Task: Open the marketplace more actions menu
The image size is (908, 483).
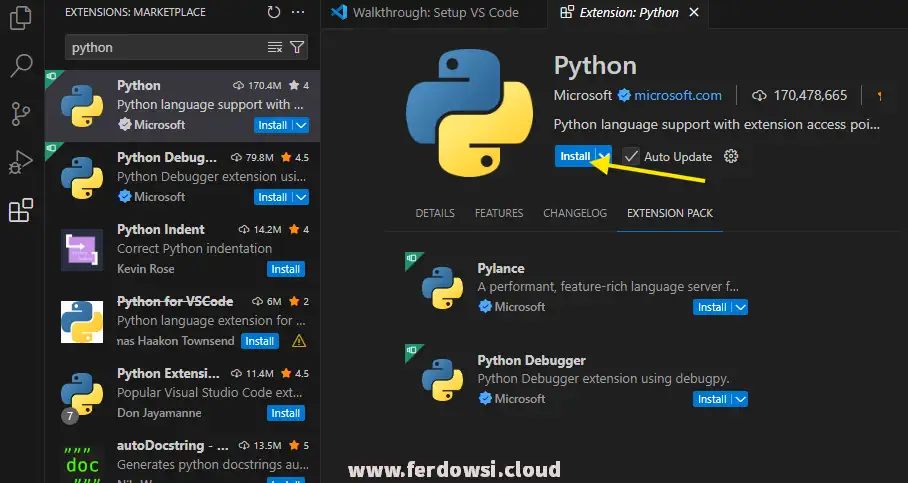Action: pos(298,12)
